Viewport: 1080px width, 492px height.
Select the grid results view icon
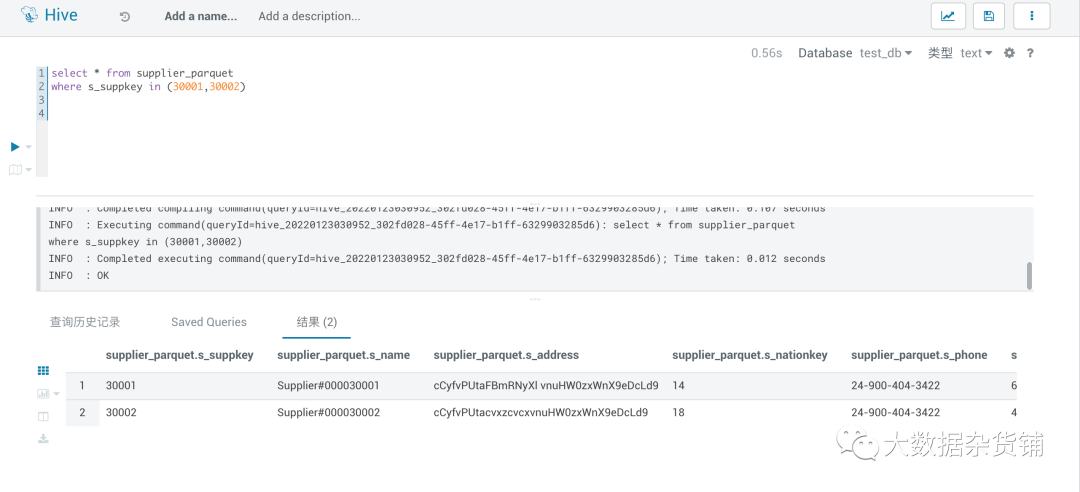[x=43, y=371]
